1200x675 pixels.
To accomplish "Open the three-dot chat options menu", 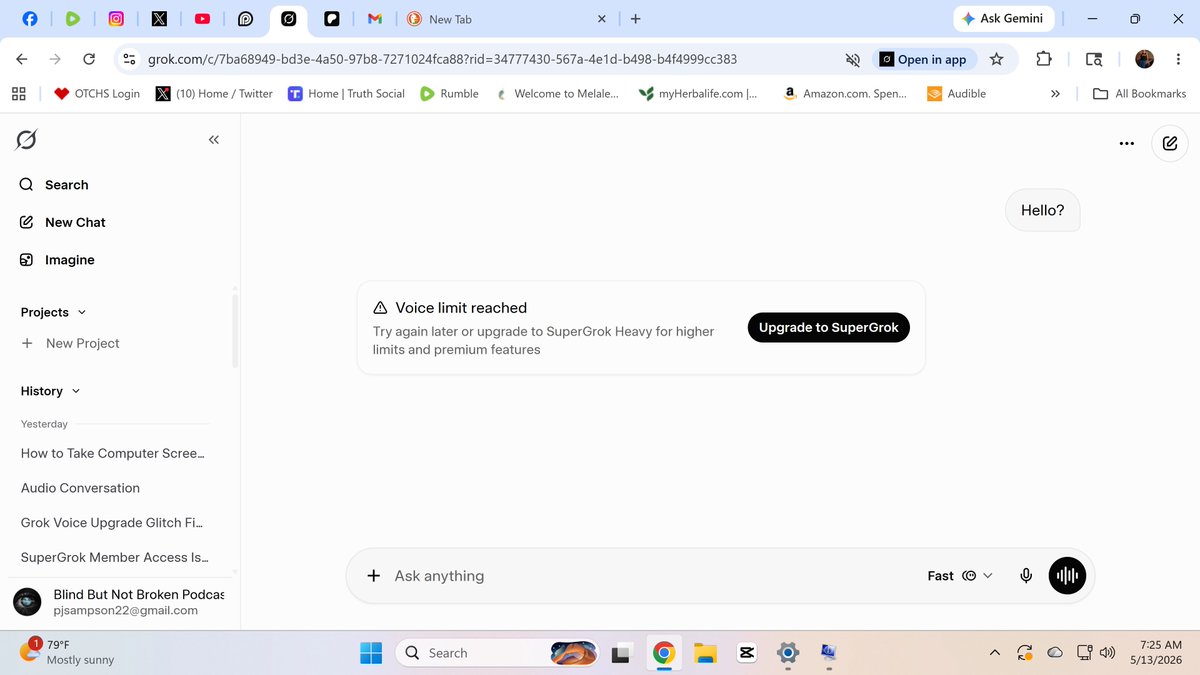I will point(1127,144).
